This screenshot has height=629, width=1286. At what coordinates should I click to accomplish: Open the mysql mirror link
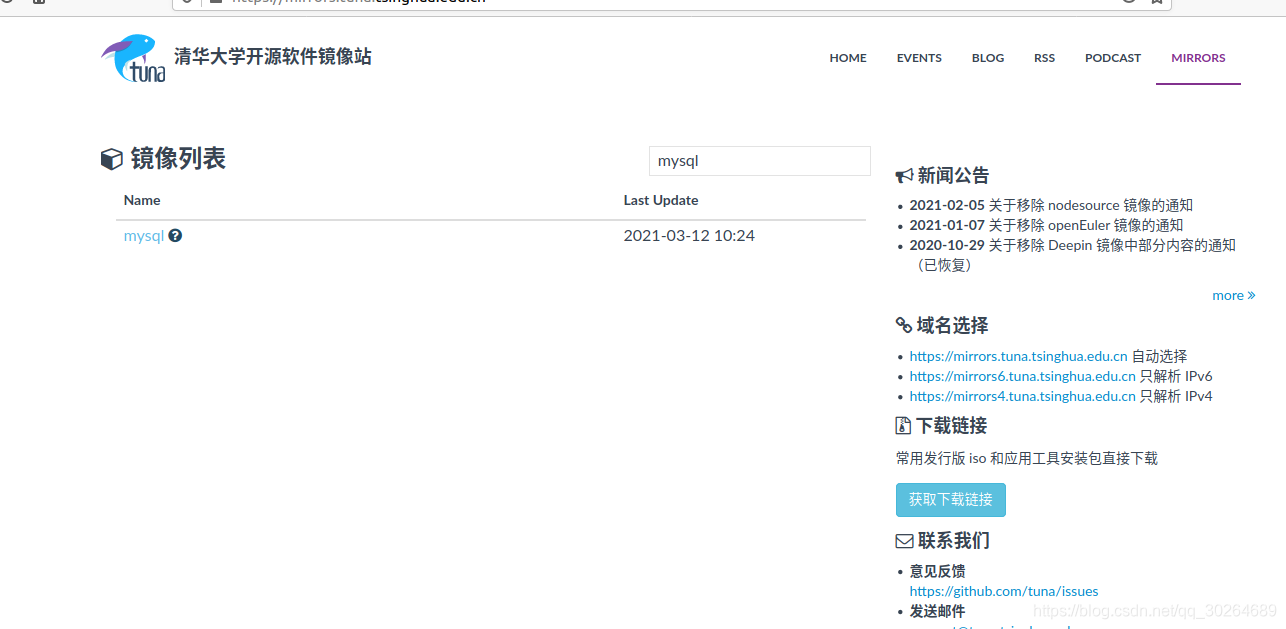tap(143, 236)
